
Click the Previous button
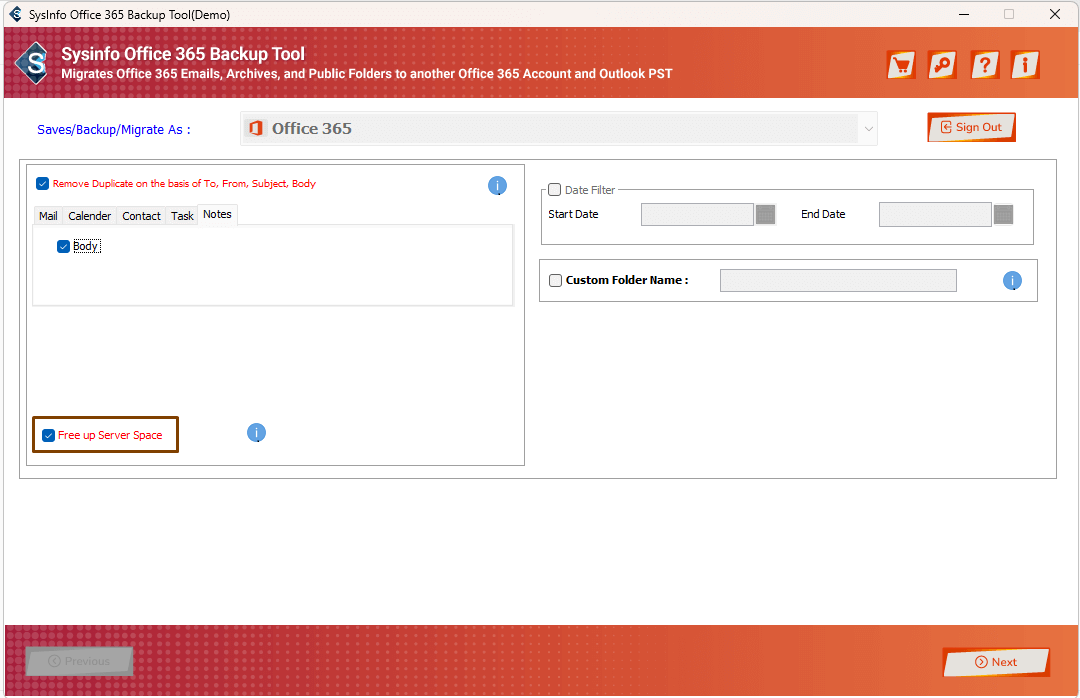coord(79,661)
